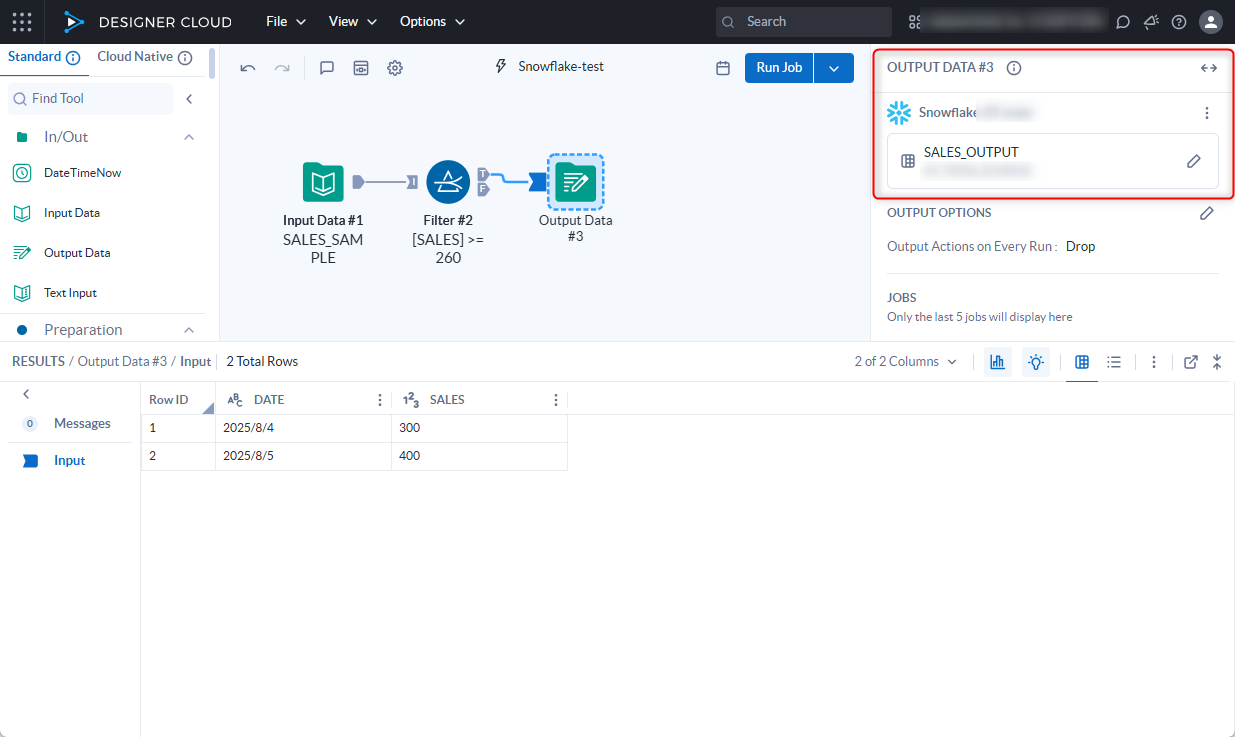
Task: Open the help question mark icon
Action: coord(1179,22)
